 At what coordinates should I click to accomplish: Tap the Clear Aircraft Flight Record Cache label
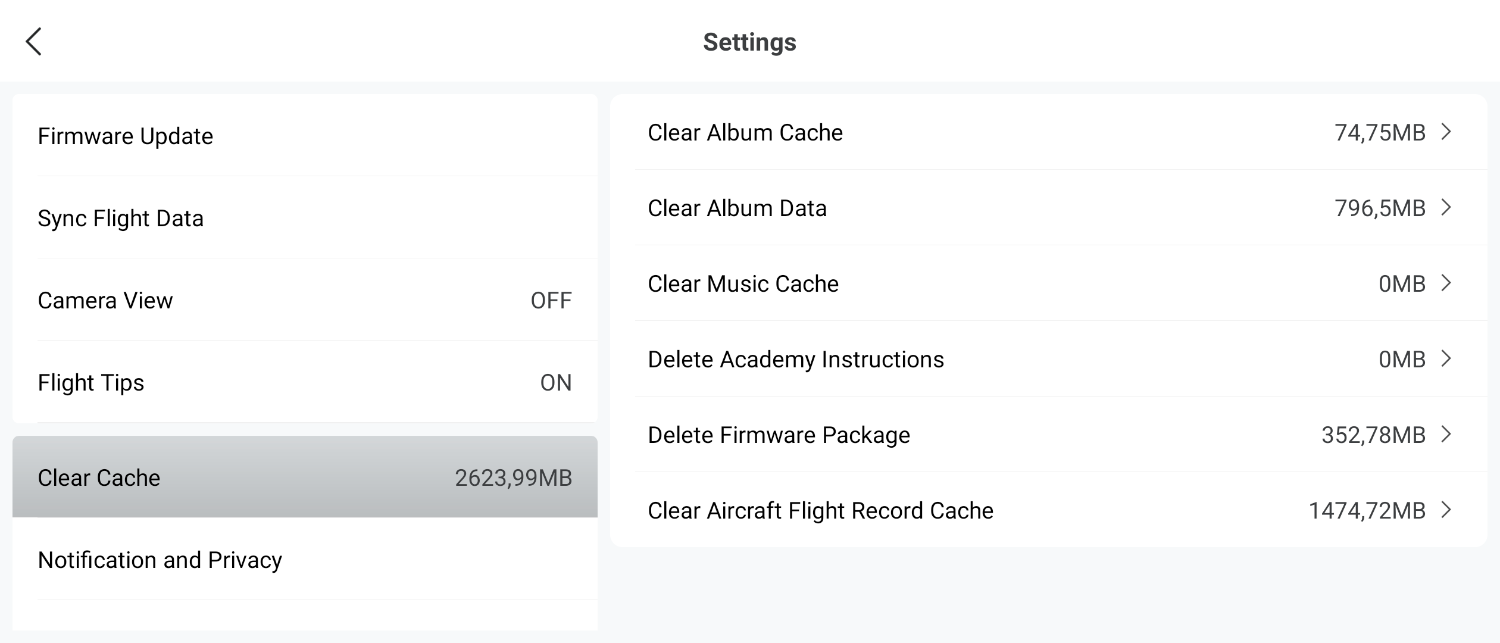click(x=821, y=511)
